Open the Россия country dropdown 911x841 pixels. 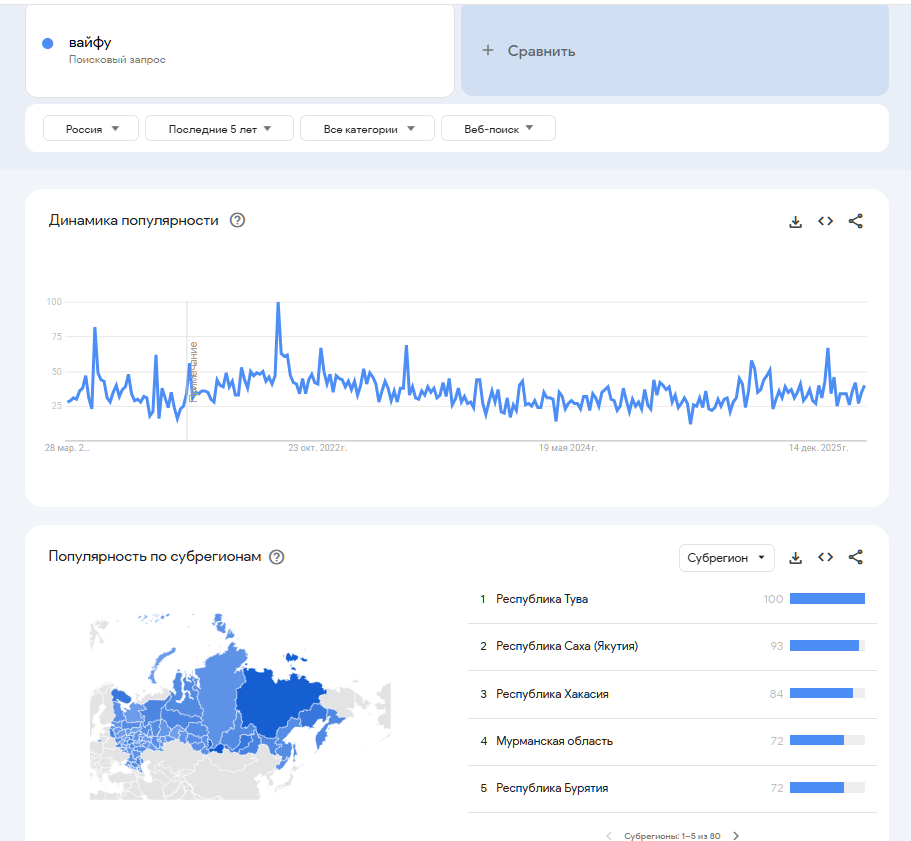click(x=91, y=128)
